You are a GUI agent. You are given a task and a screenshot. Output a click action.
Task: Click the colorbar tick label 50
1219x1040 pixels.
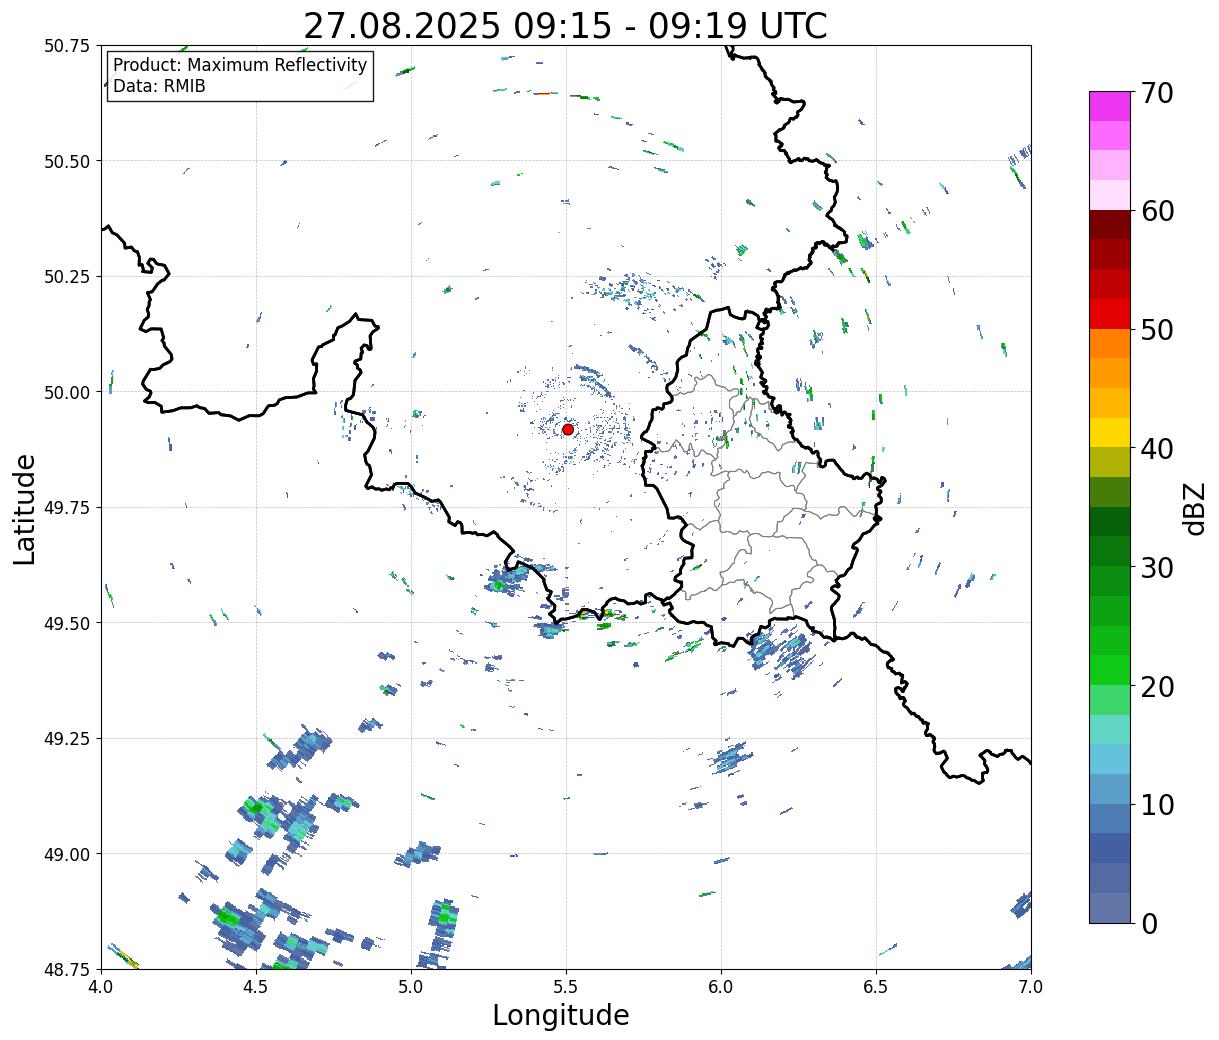[x=1157, y=330]
